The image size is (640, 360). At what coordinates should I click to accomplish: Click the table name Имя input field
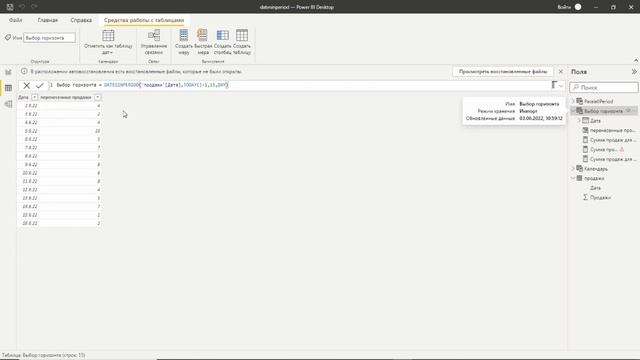(x=49, y=38)
